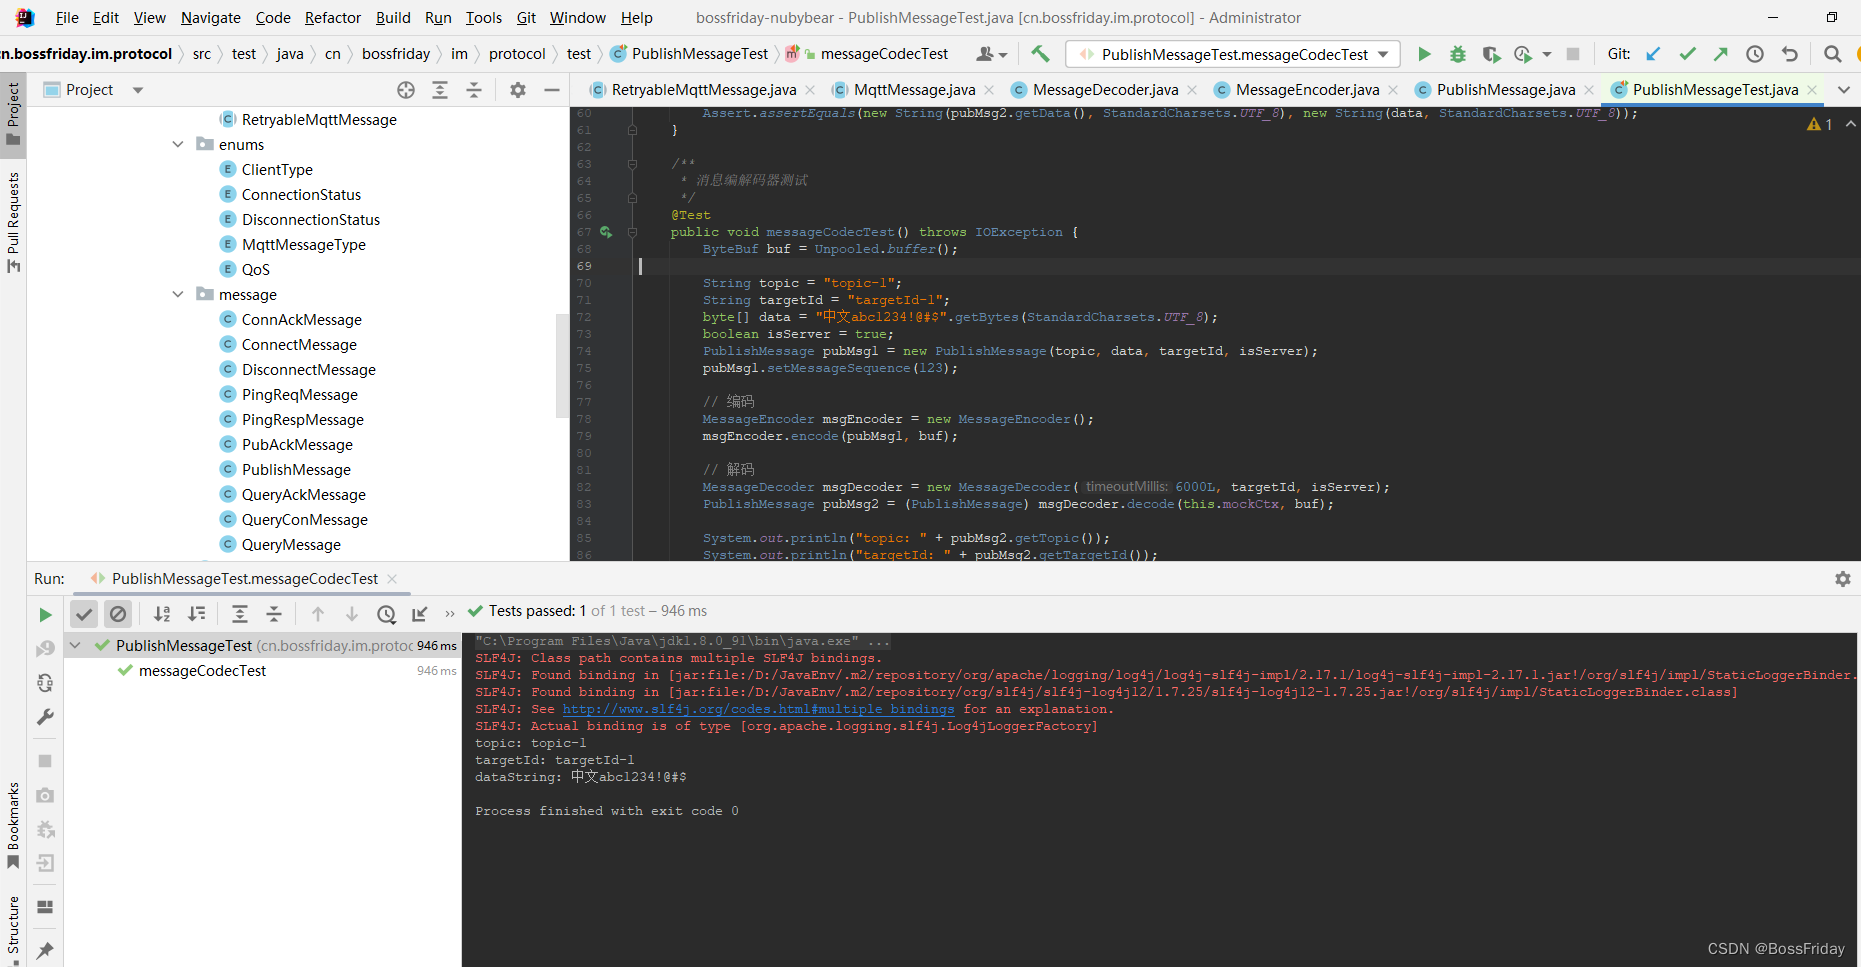
Task: Open the Refactor menu
Action: coord(333,18)
